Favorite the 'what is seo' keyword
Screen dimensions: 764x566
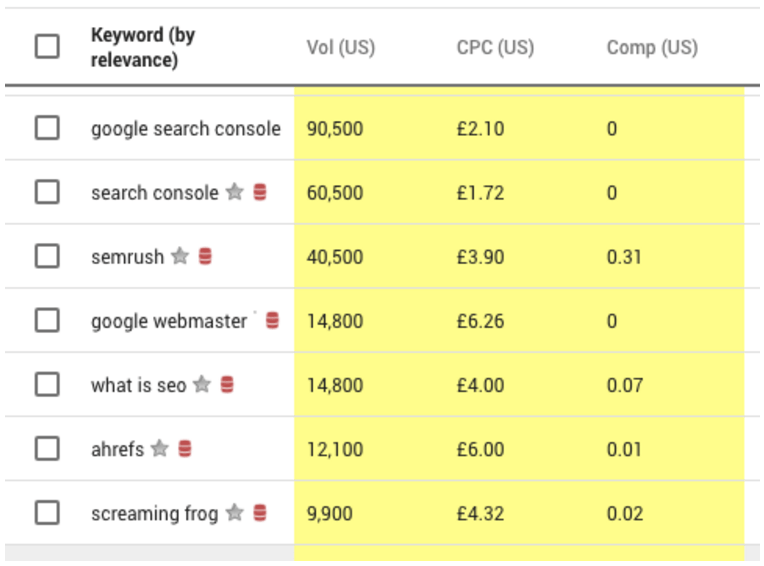pos(202,384)
